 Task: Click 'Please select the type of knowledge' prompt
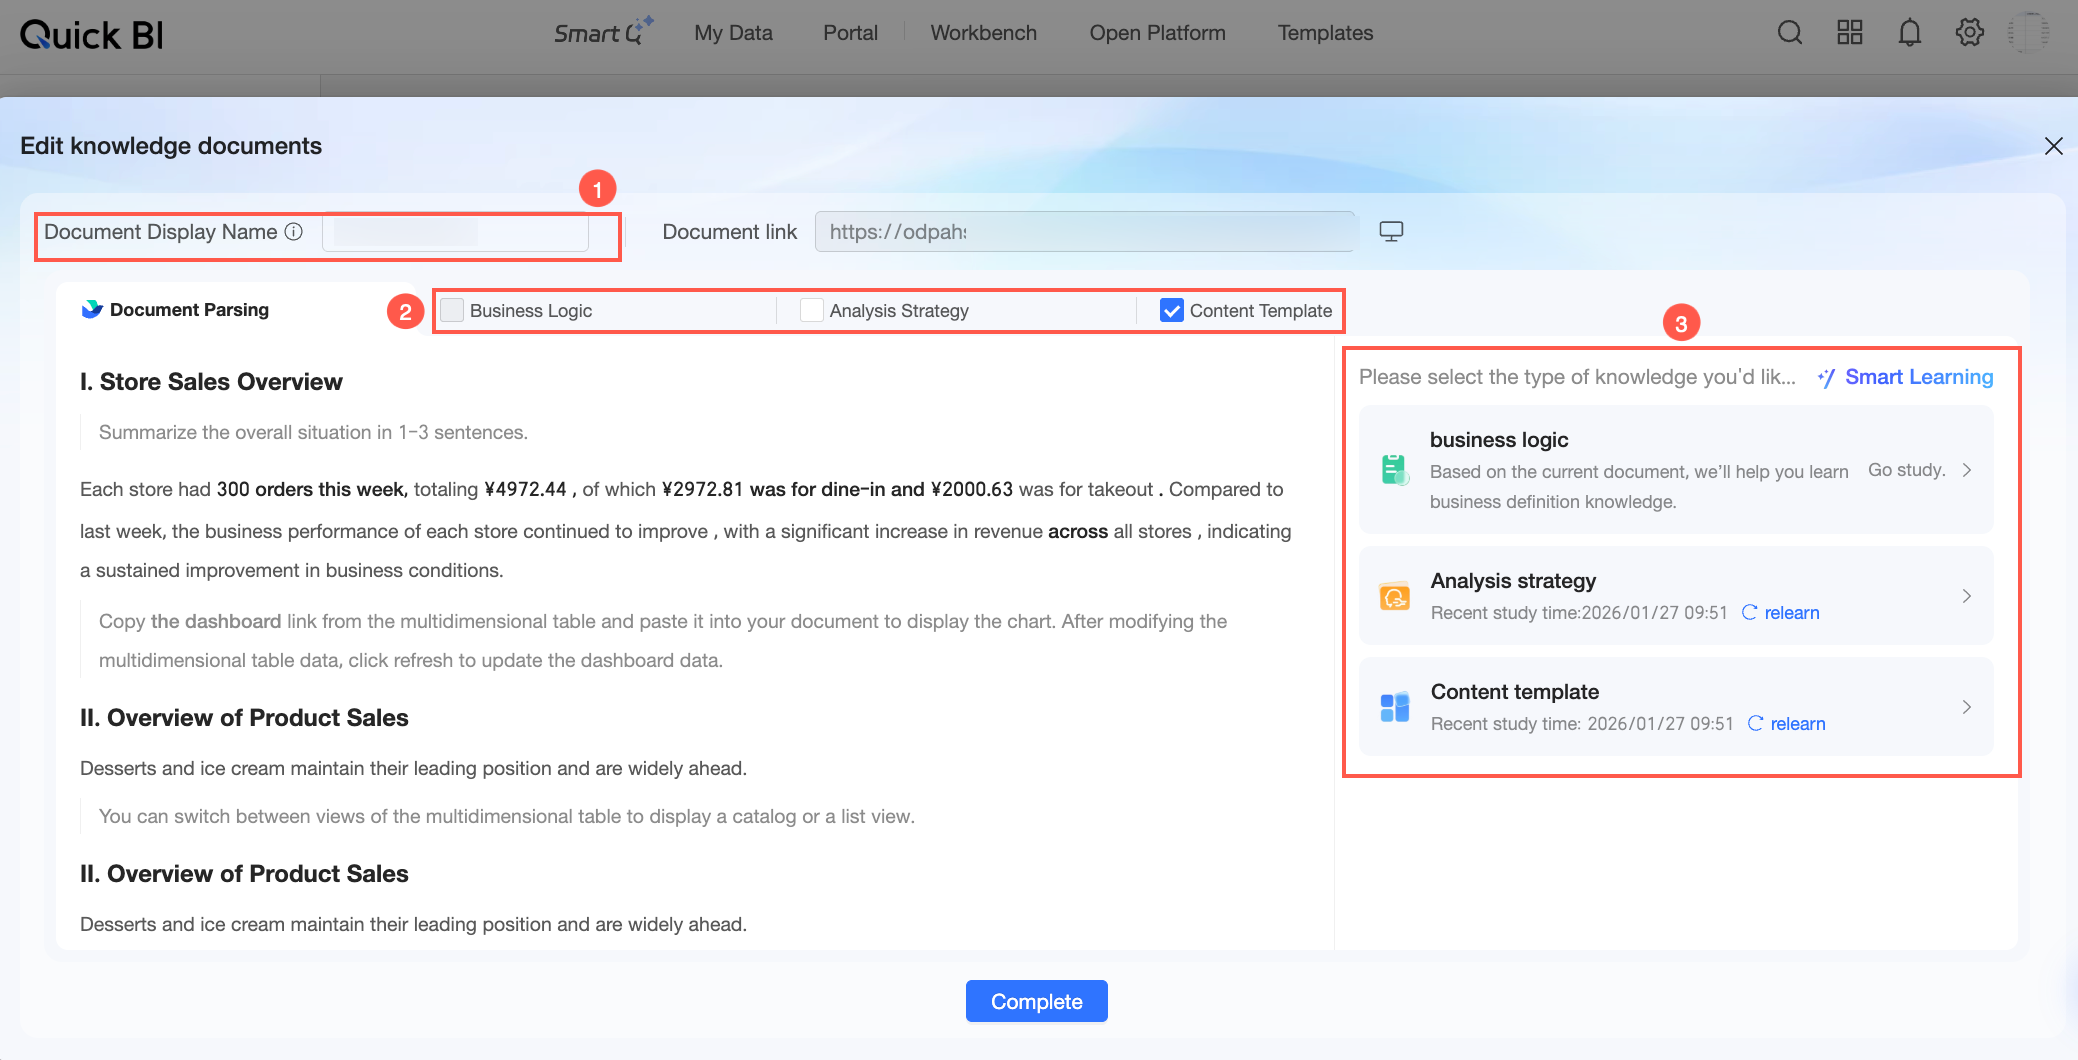click(1577, 377)
